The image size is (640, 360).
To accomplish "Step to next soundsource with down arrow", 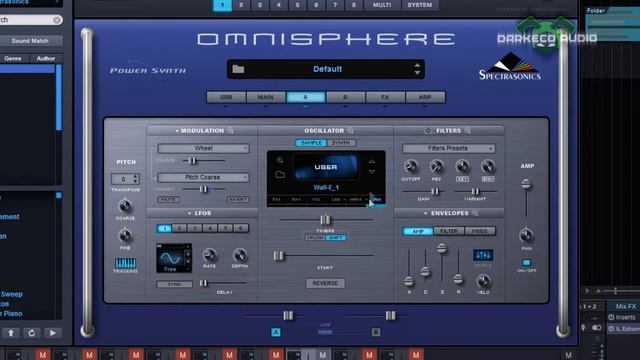I will (371, 172).
